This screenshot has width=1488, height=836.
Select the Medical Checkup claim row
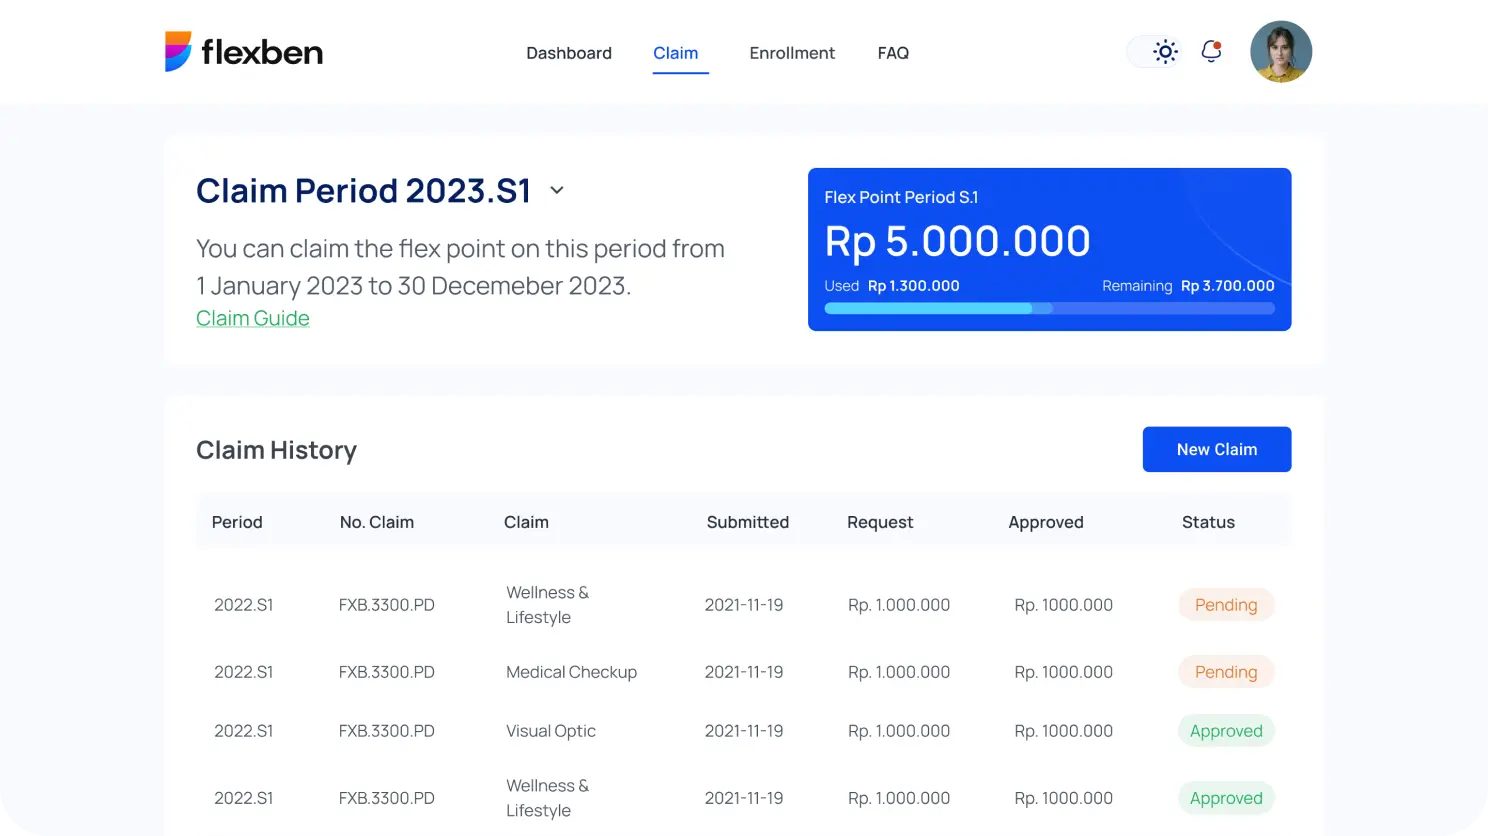(571, 672)
